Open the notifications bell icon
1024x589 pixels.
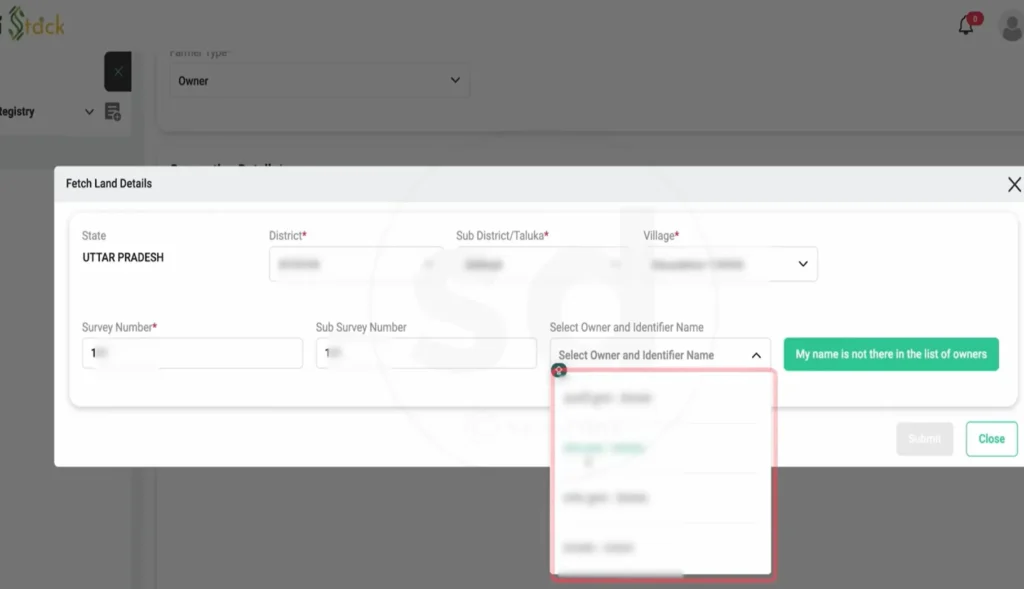(x=966, y=25)
